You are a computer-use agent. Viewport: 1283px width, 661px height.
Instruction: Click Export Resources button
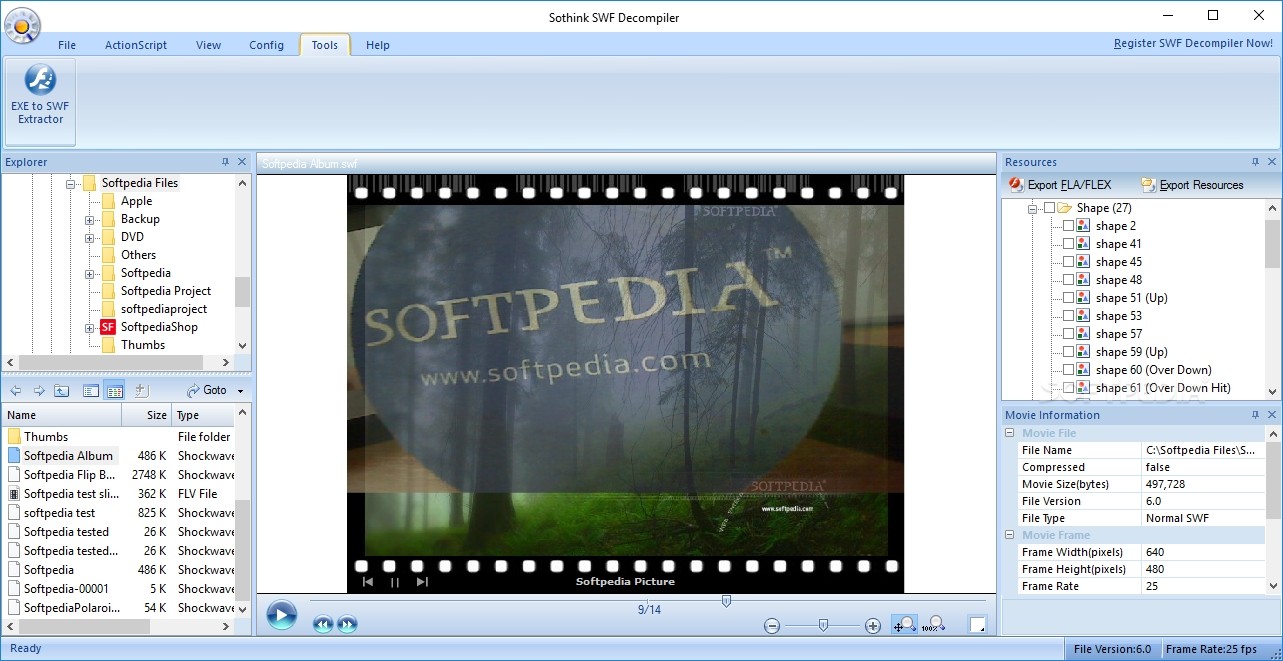tap(1192, 185)
